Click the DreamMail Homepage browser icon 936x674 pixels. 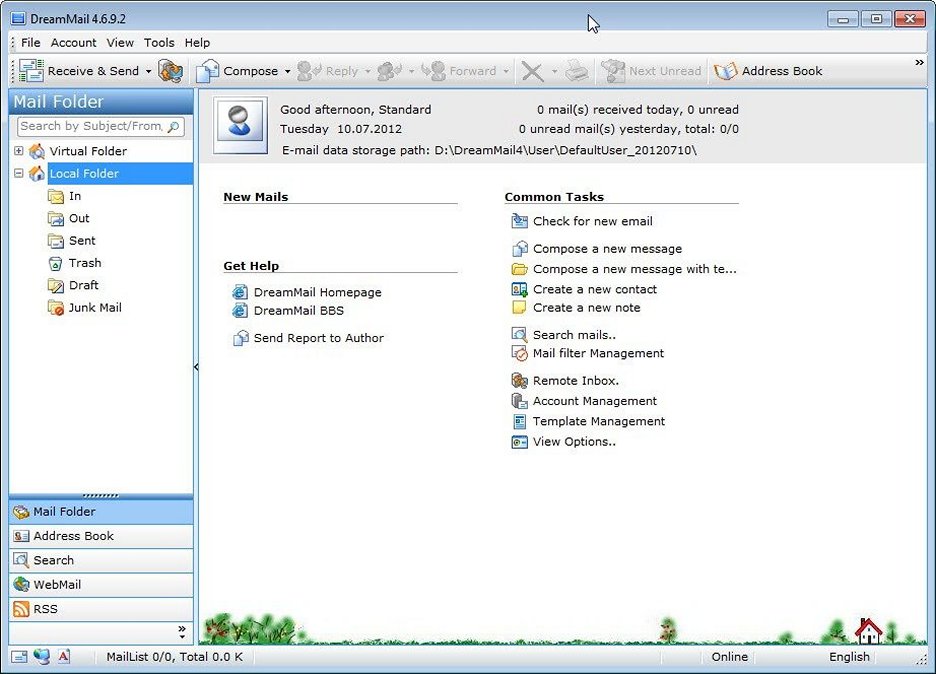[x=240, y=293]
